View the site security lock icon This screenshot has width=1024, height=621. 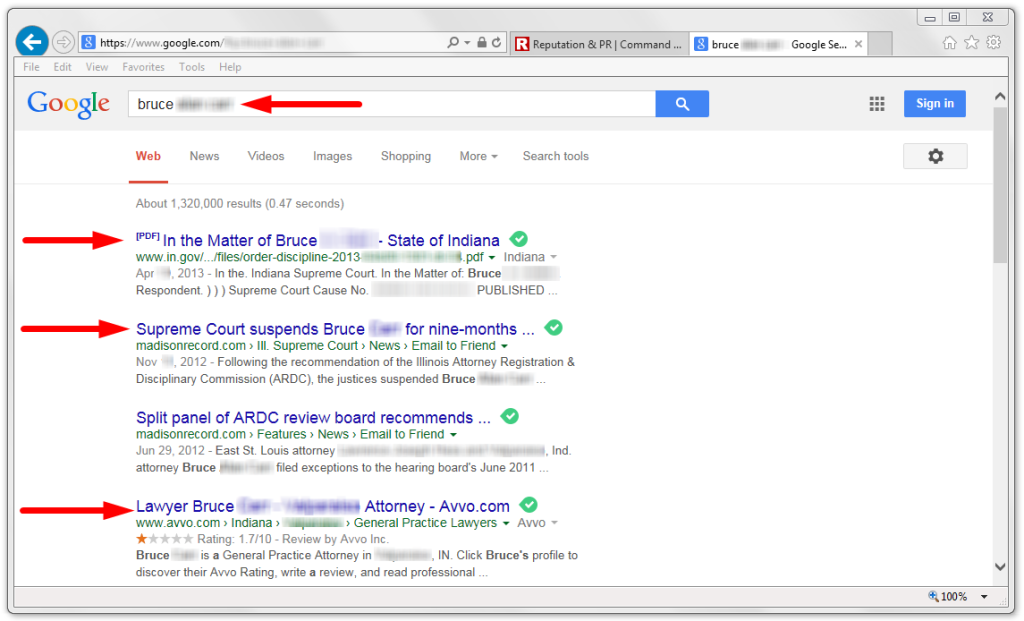pyautogui.click(x=481, y=42)
